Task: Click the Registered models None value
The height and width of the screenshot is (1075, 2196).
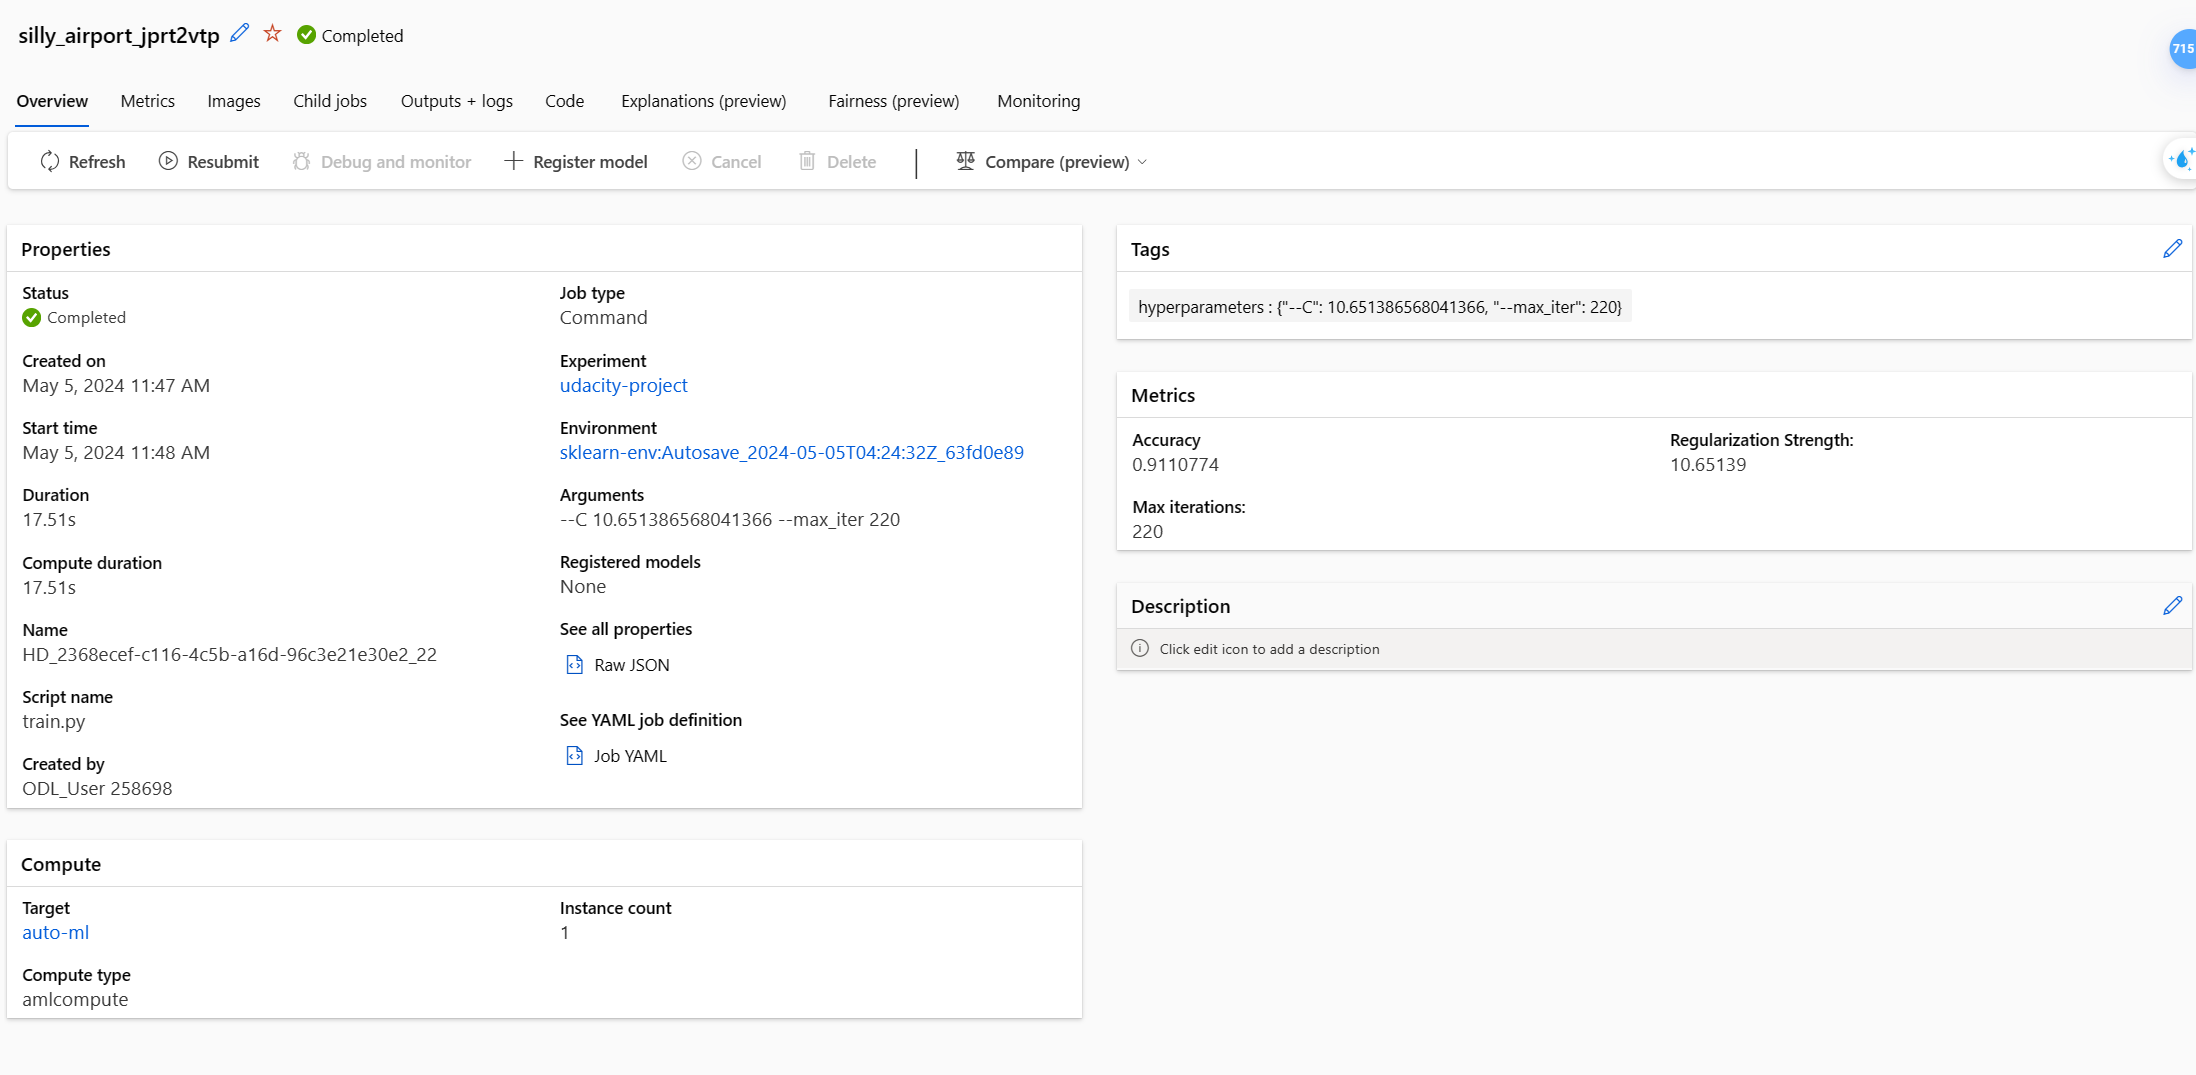Action: click(583, 586)
